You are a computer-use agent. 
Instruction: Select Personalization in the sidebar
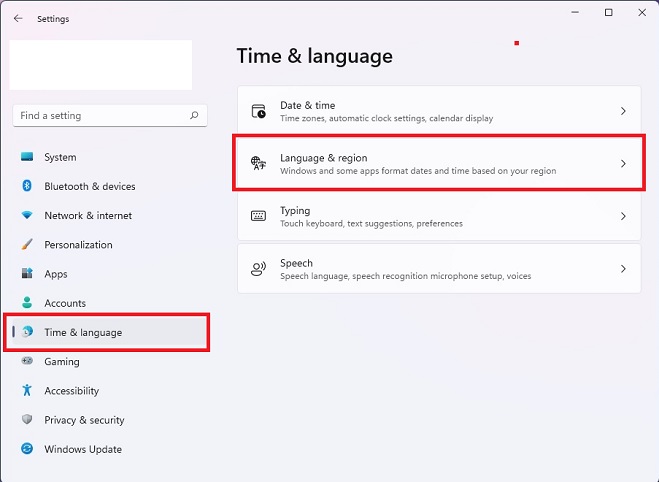pyautogui.click(x=79, y=245)
